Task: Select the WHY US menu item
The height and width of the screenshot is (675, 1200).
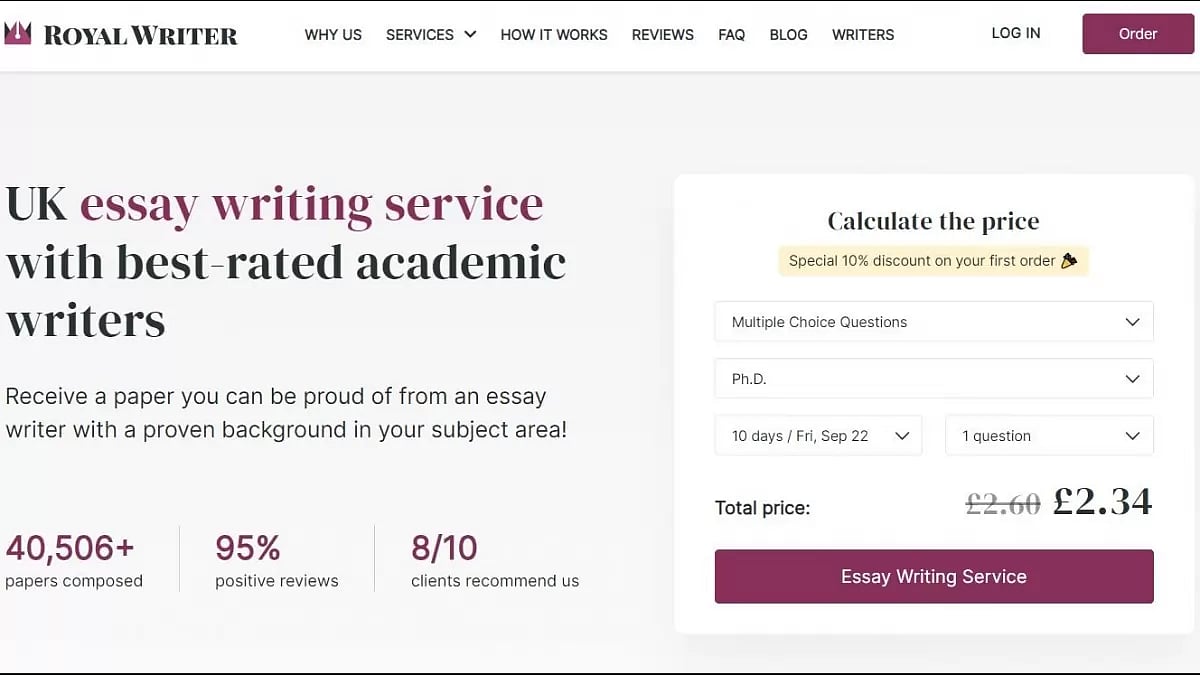Action: coord(333,34)
